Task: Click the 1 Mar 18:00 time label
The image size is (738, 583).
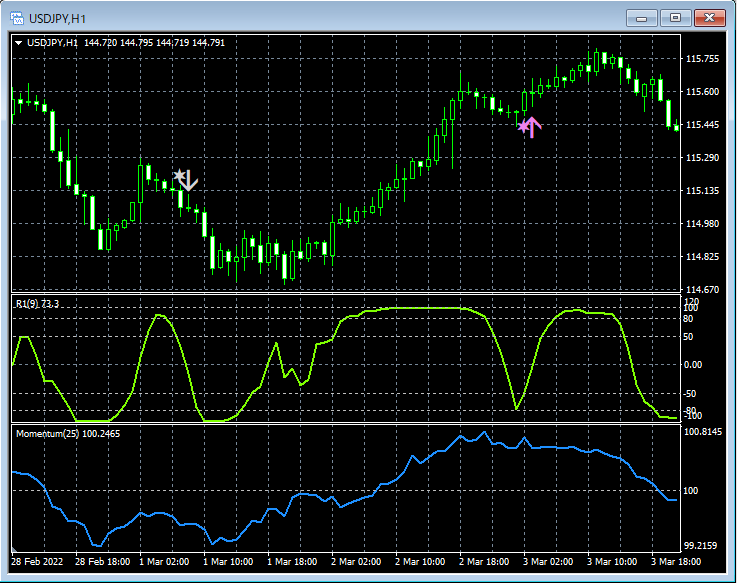Action: point(292,562)
